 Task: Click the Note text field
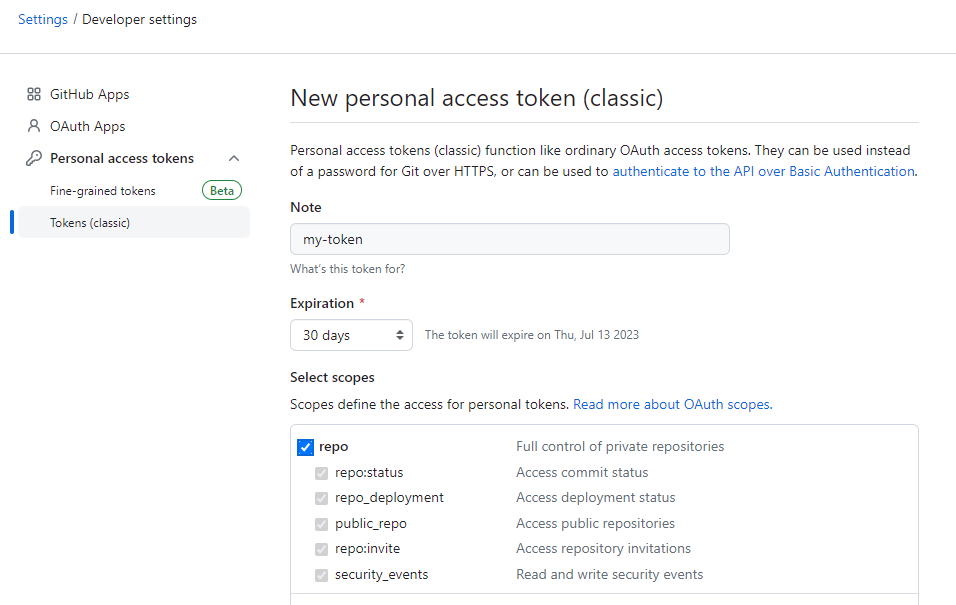pyautogui.click(x=509, y=239)
